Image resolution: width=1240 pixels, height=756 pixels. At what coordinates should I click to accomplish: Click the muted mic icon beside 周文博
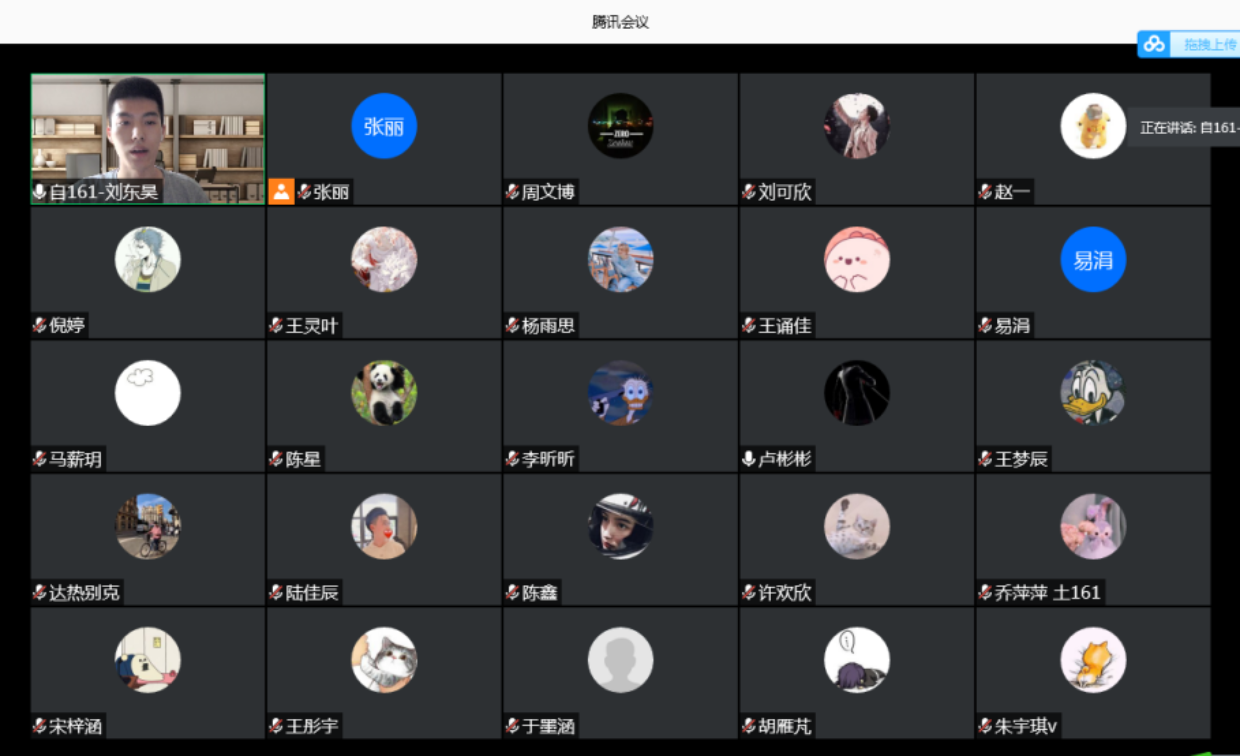click(x=513, y=192)
